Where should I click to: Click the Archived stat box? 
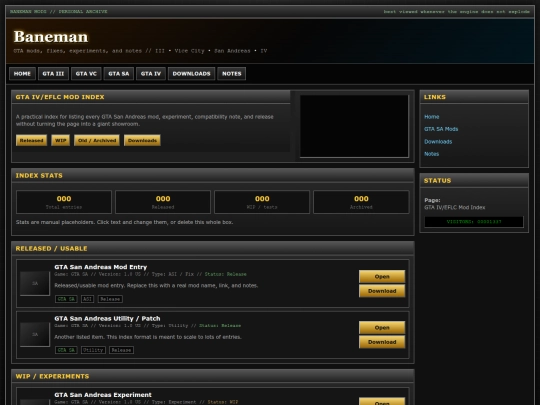tap(361, 202)
